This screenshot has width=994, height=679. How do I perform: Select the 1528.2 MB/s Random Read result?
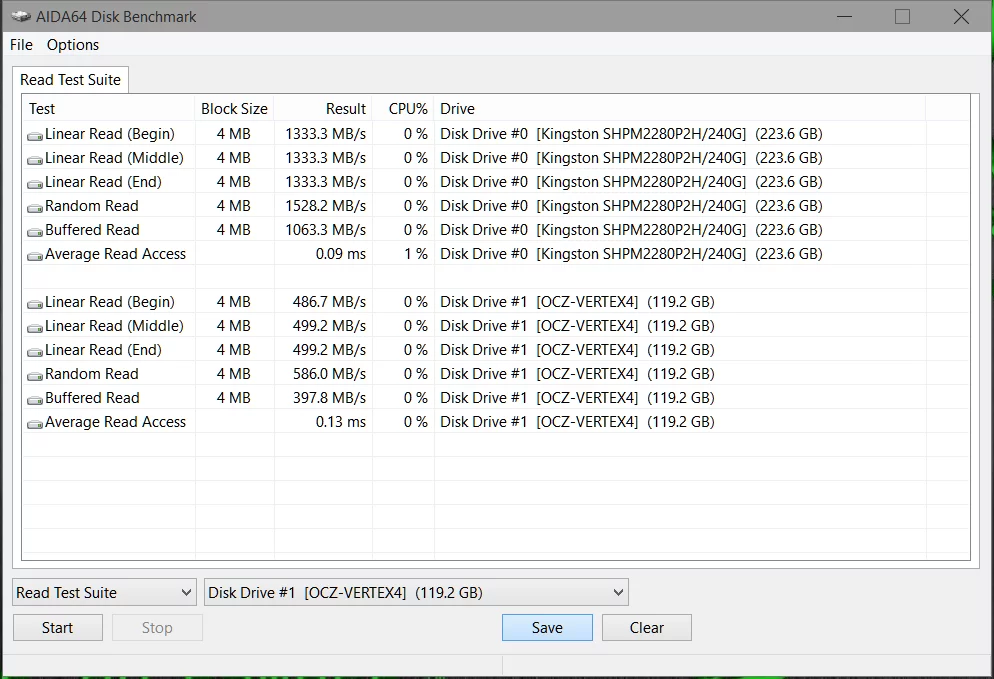coord(325,206)
